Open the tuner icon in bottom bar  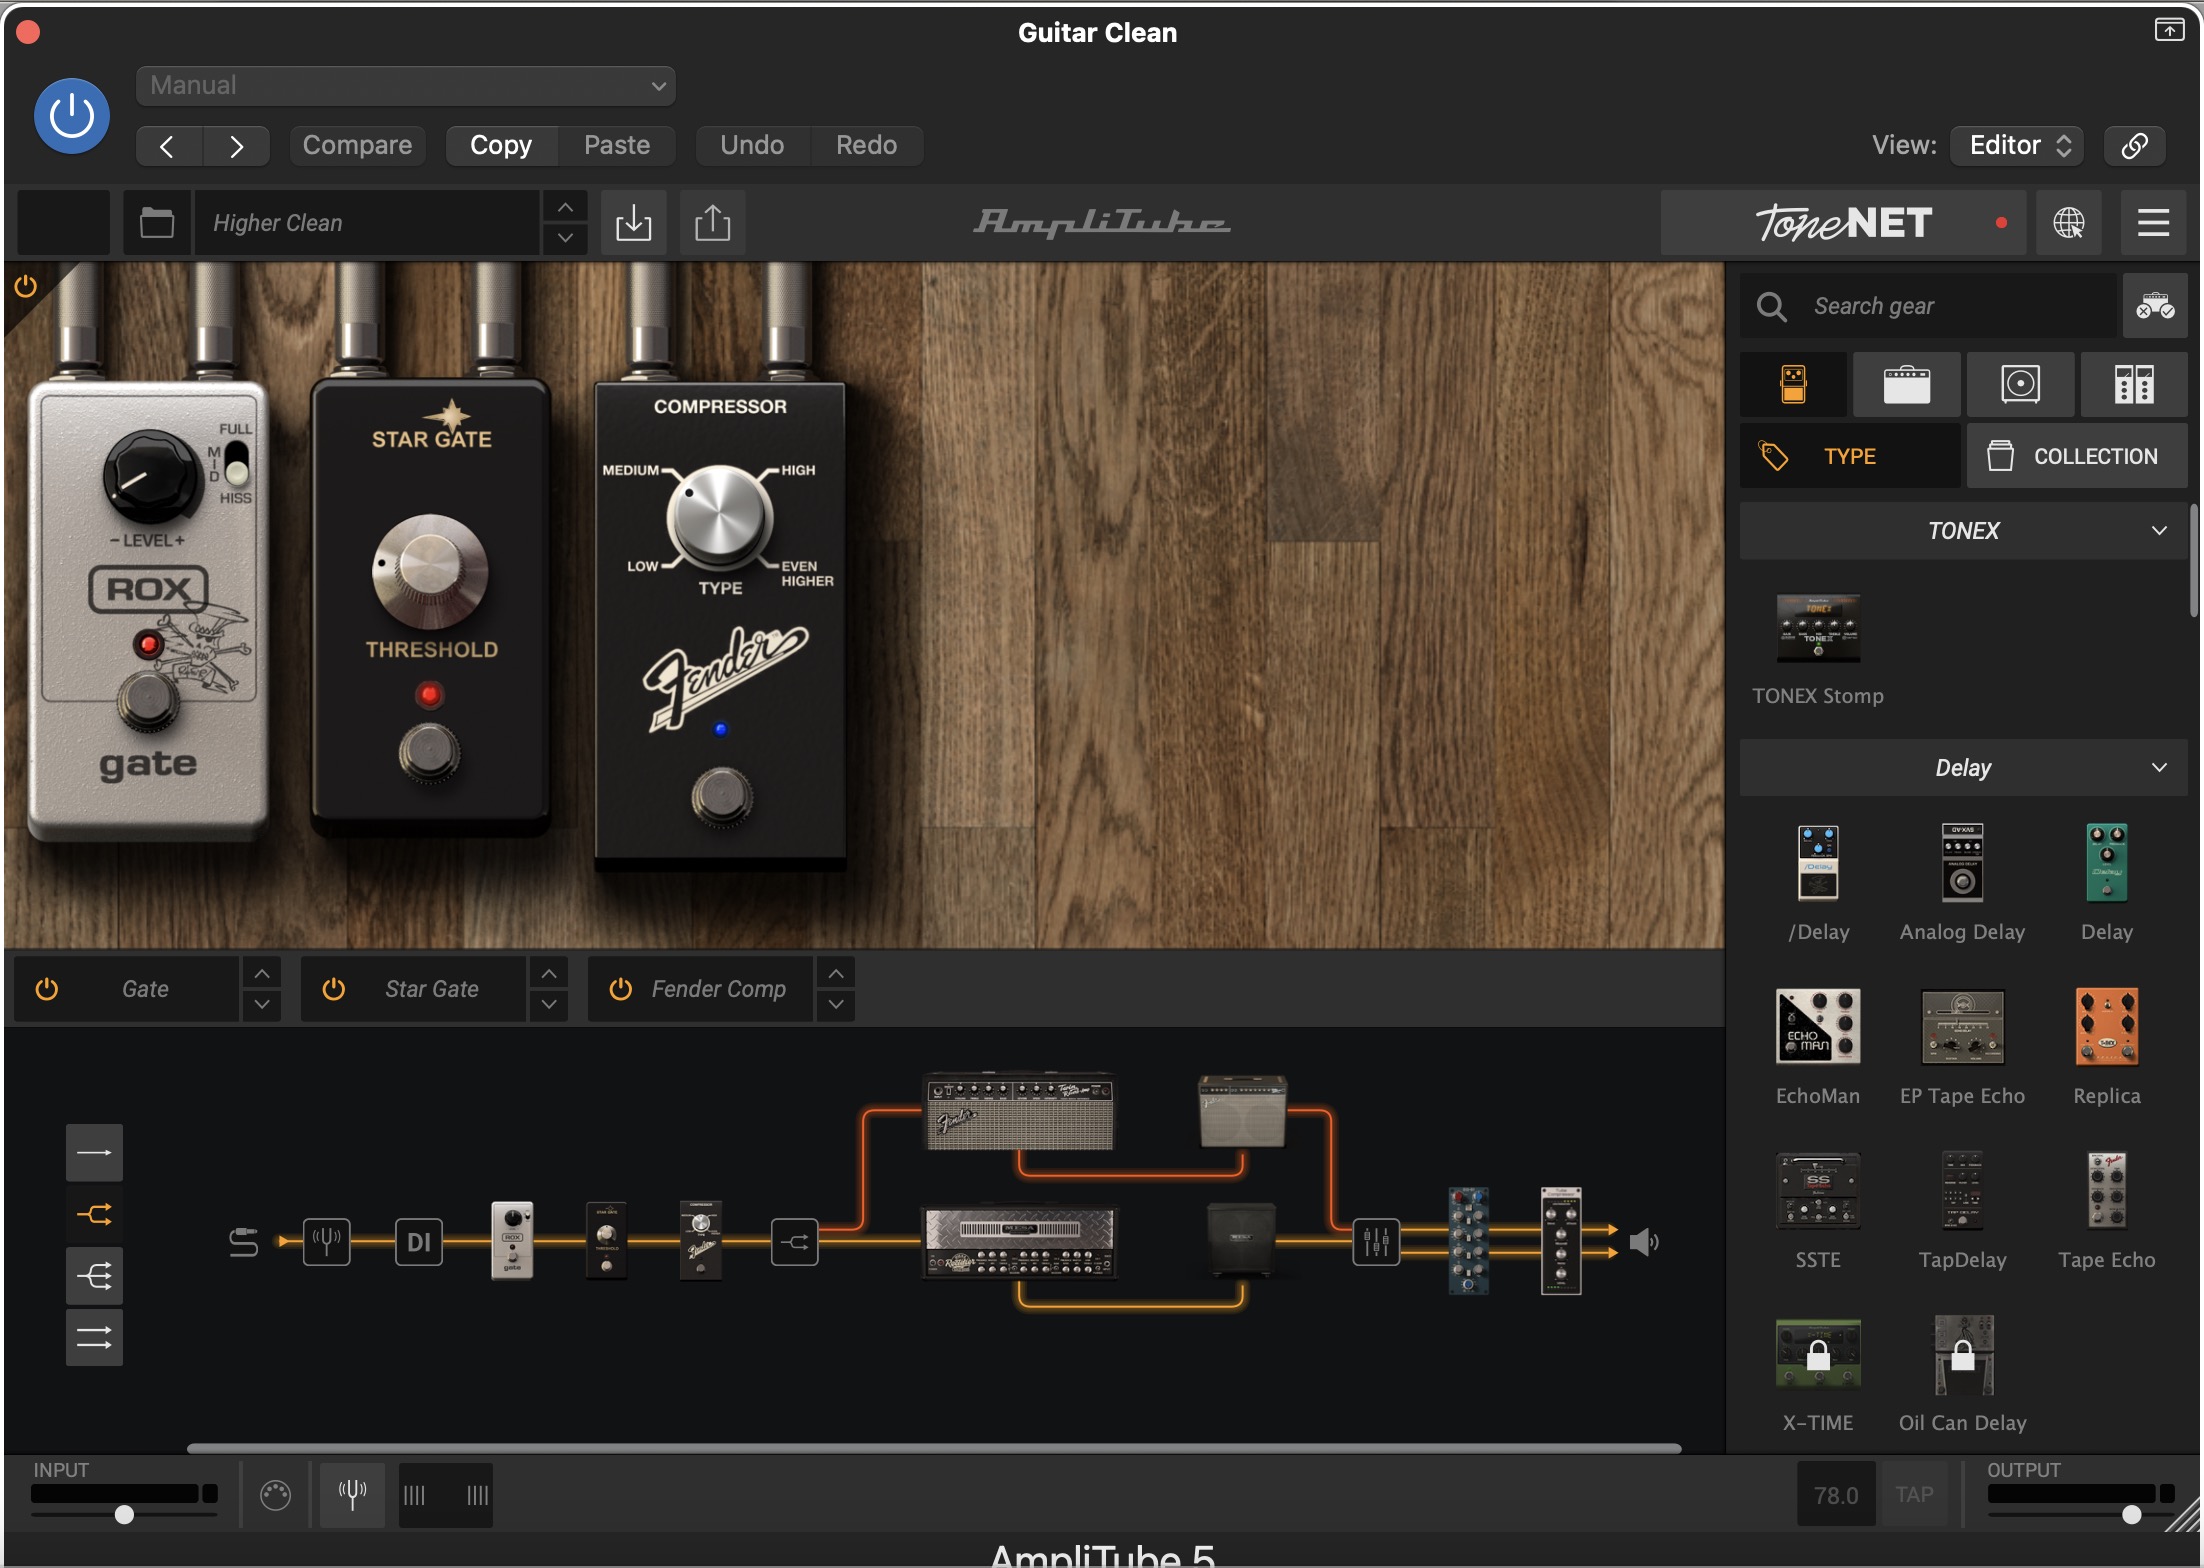tap(352, 1495)
